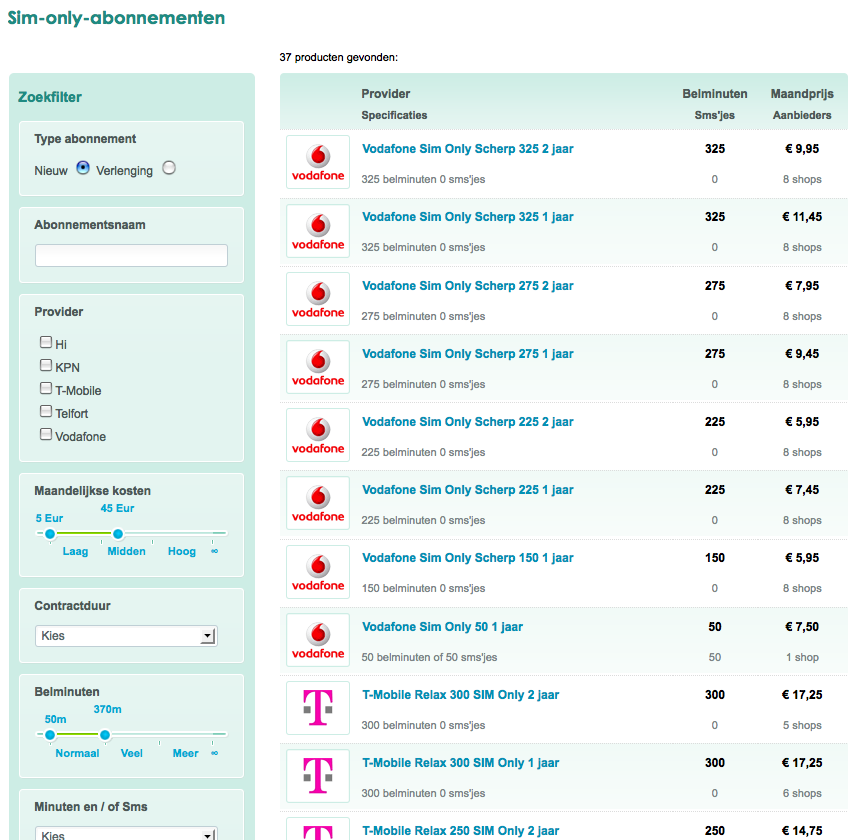
Task: Select the Verlenging radio button
Action: 169,168
